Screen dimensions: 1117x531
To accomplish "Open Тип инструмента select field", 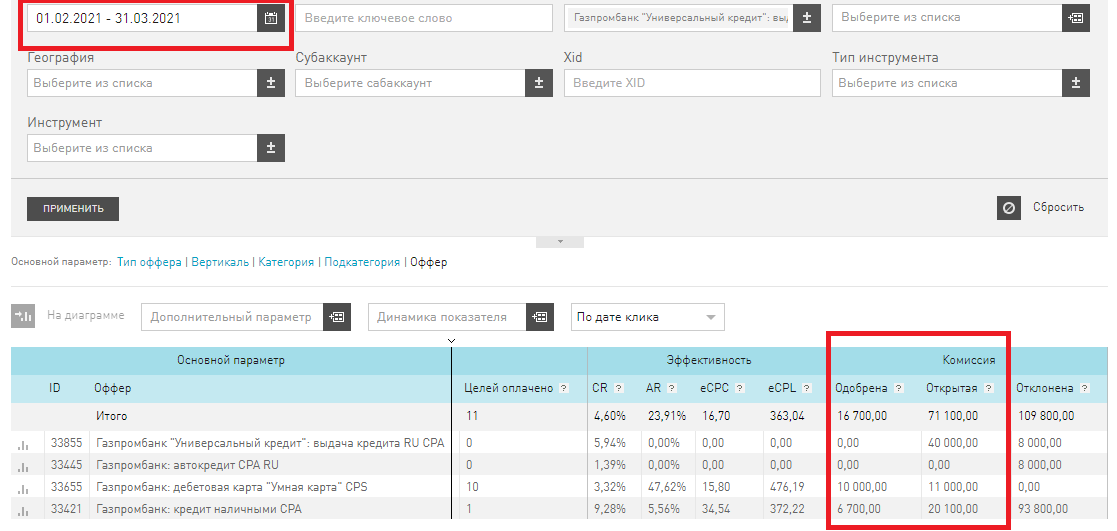I will click(x=947, y=83).
